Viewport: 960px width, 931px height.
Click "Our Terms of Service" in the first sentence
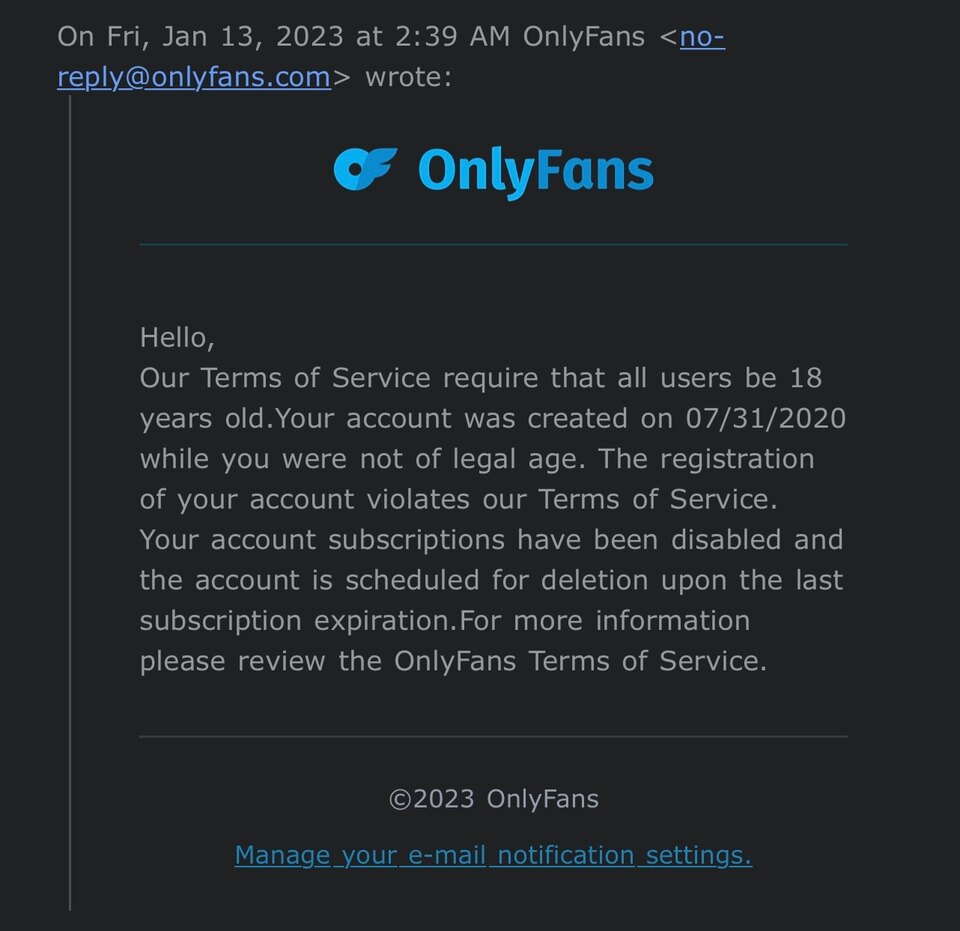coord(285,378)
